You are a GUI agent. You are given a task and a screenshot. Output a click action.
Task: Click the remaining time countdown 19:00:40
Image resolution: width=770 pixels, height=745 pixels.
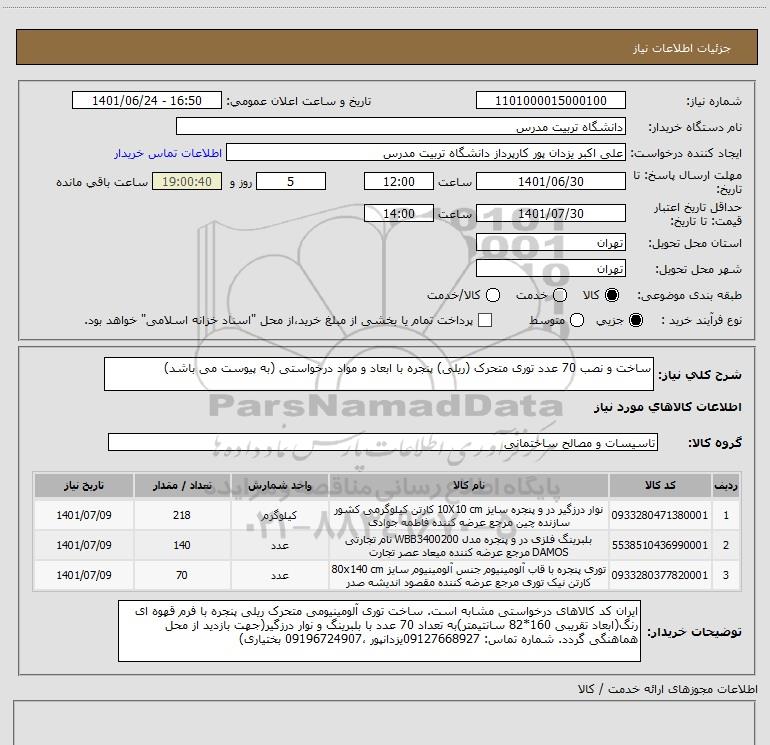(187, 182)
